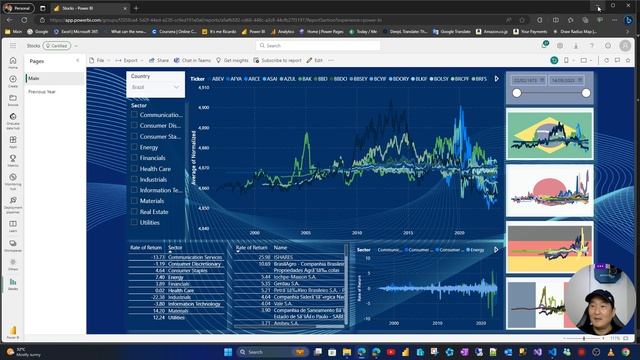
Task: Favorite the report with star icon
Action: tap(628, 60)
